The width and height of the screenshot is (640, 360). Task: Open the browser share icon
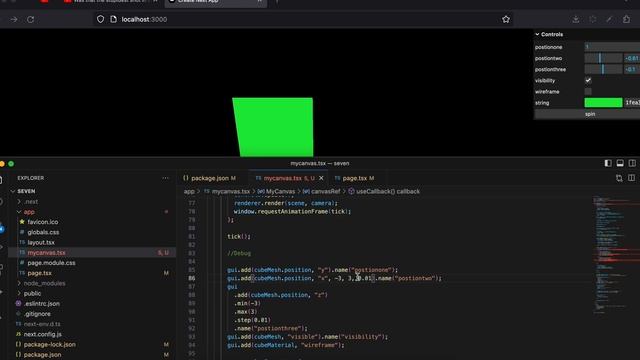[x=626, y=19]
